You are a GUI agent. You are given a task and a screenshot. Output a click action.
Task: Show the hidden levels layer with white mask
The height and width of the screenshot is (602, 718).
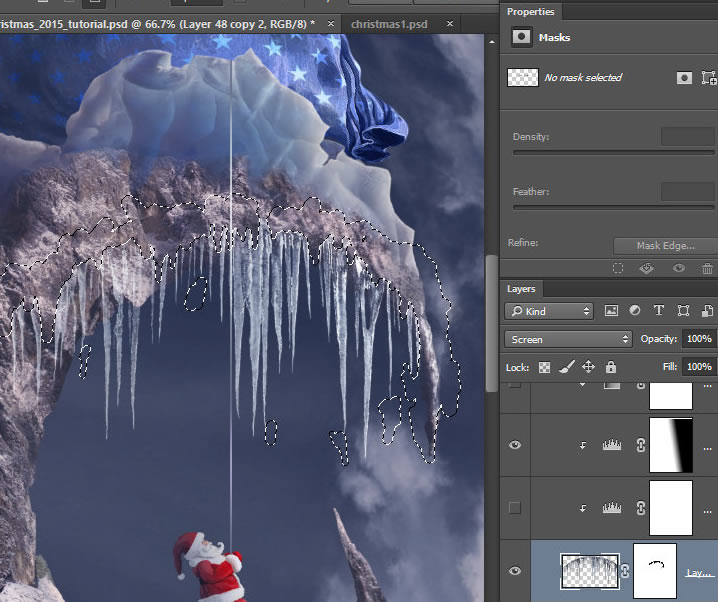pyautogui.click(x=515, y=508)
